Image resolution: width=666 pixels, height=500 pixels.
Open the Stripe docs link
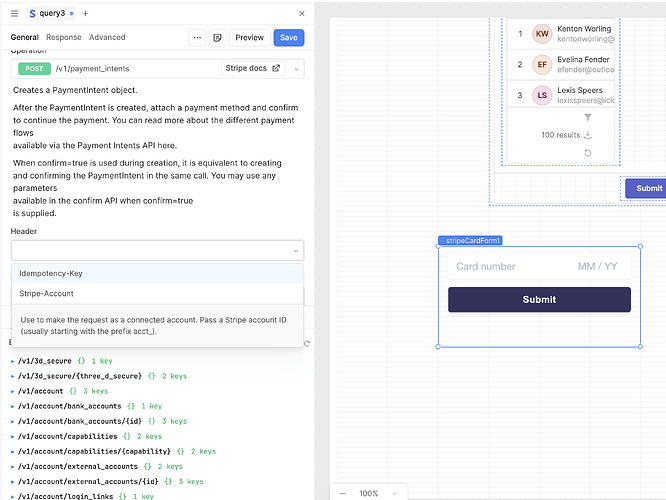pos(253,68)
